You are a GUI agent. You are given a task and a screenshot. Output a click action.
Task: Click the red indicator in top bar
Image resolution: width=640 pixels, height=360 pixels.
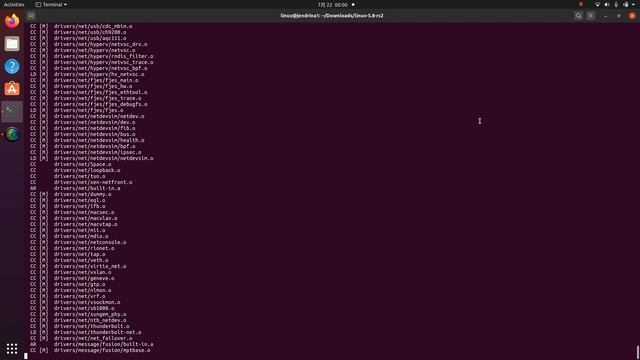581,4
